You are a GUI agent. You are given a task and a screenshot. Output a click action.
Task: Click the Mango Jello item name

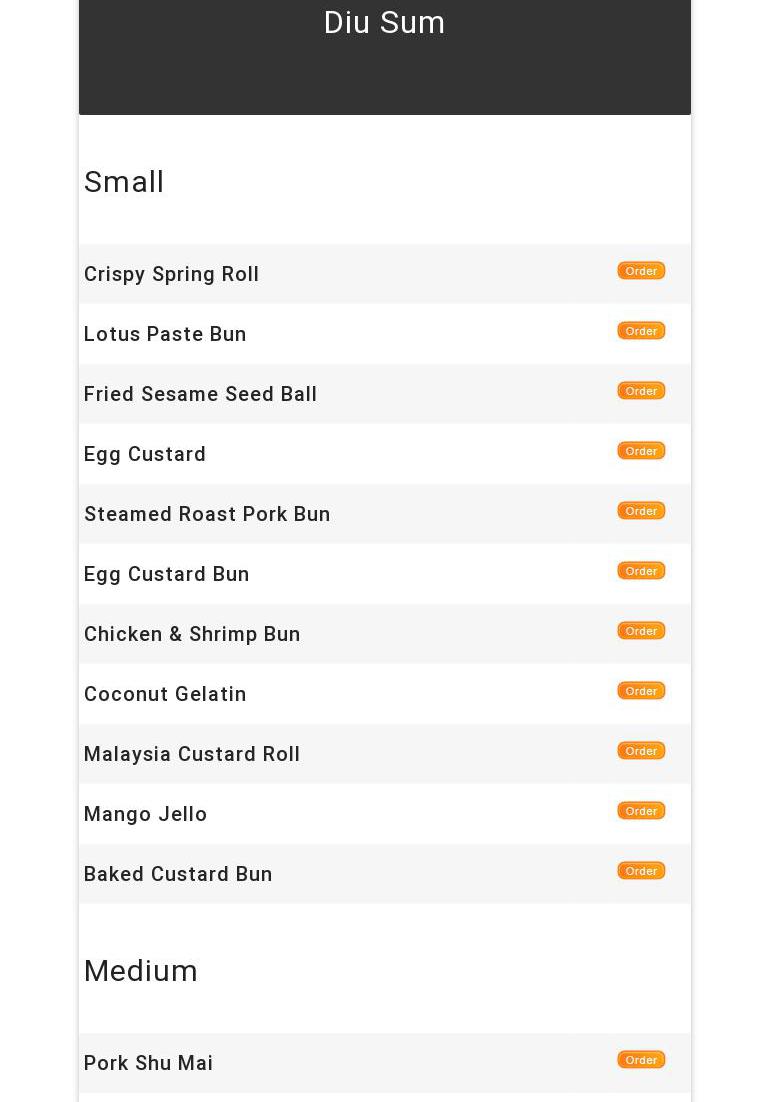(x=146, y=814)
